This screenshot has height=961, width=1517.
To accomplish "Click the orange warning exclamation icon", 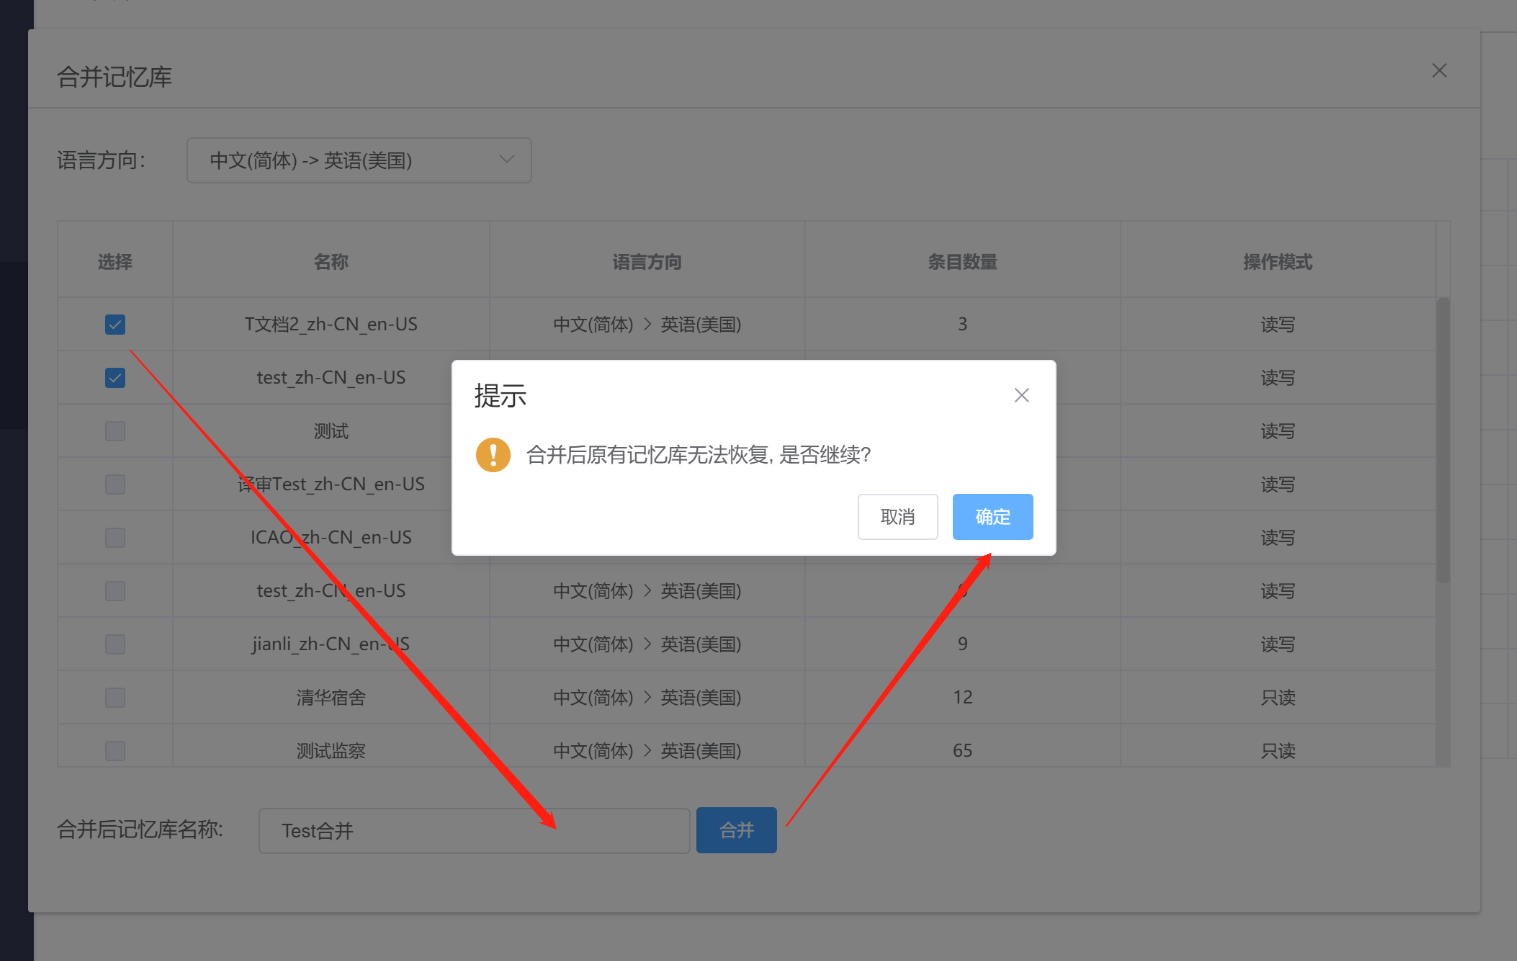I will tap(493, 455).
